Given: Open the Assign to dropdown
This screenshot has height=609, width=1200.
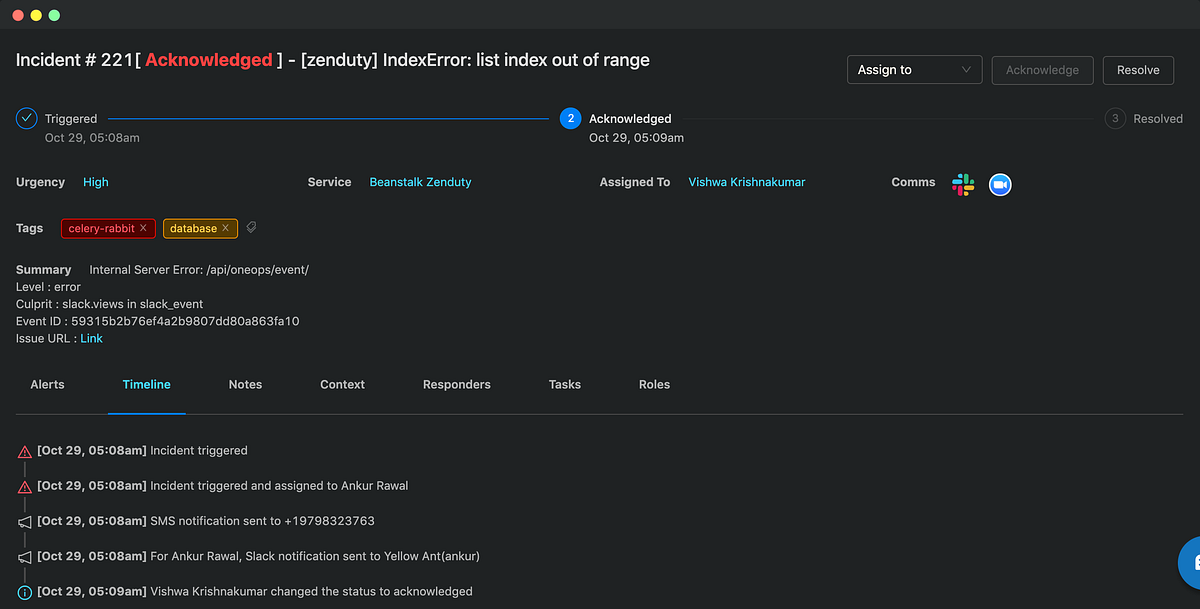Looking at the screenshot, I should pos(913,69).
